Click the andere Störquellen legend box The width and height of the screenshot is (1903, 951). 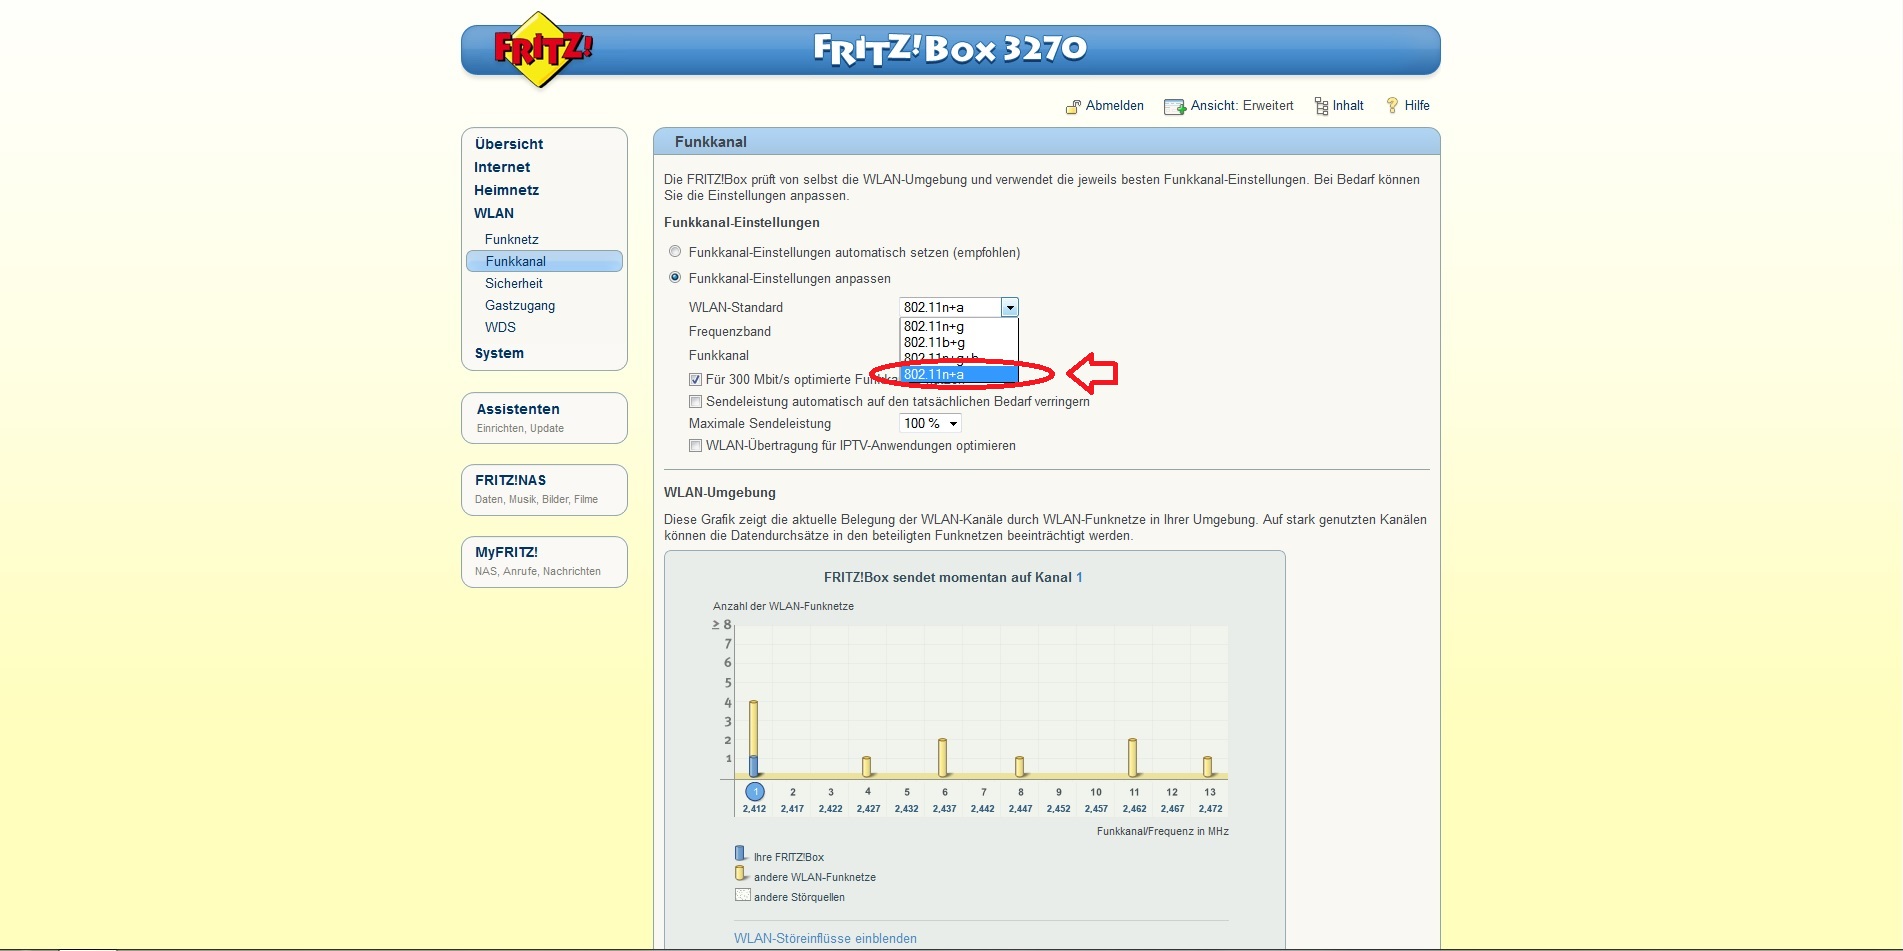(742, 895)
